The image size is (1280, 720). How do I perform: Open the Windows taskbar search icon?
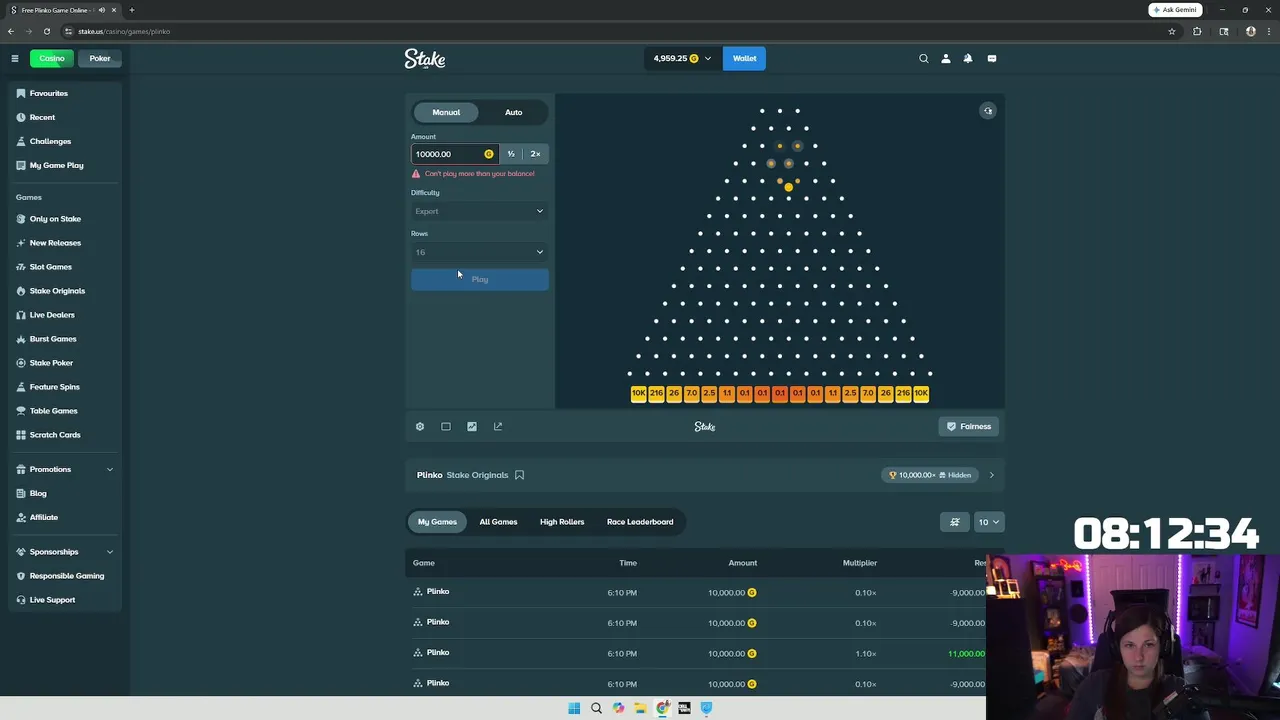tap(596, 708)
